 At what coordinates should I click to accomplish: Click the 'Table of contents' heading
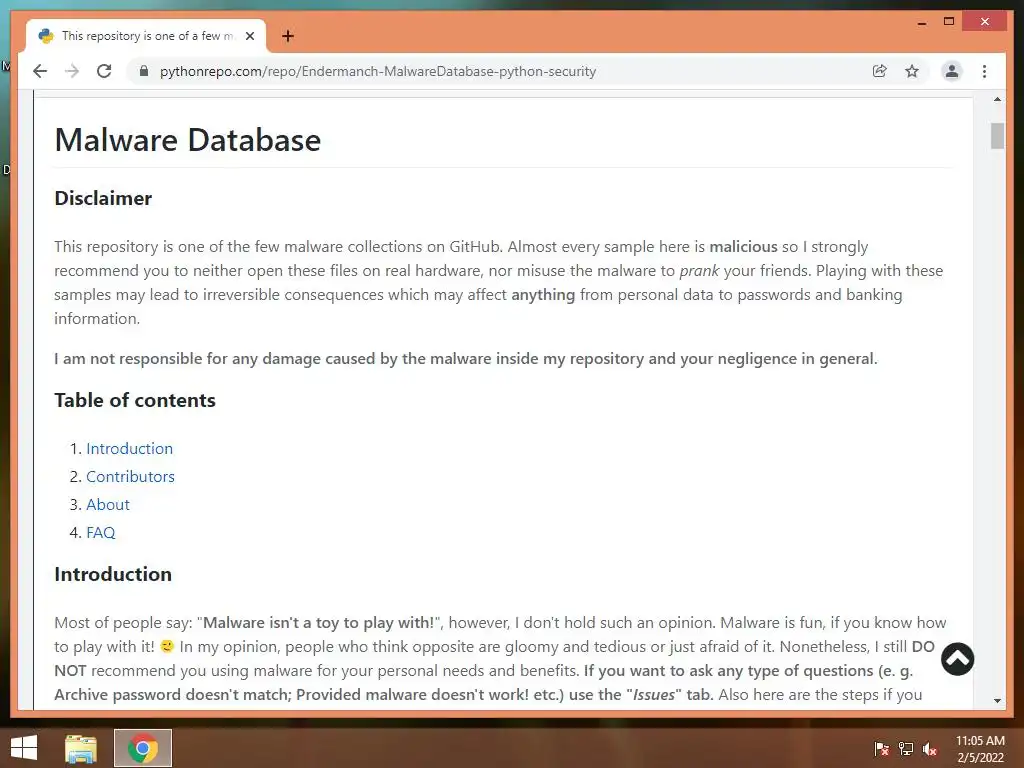(135, 400)
